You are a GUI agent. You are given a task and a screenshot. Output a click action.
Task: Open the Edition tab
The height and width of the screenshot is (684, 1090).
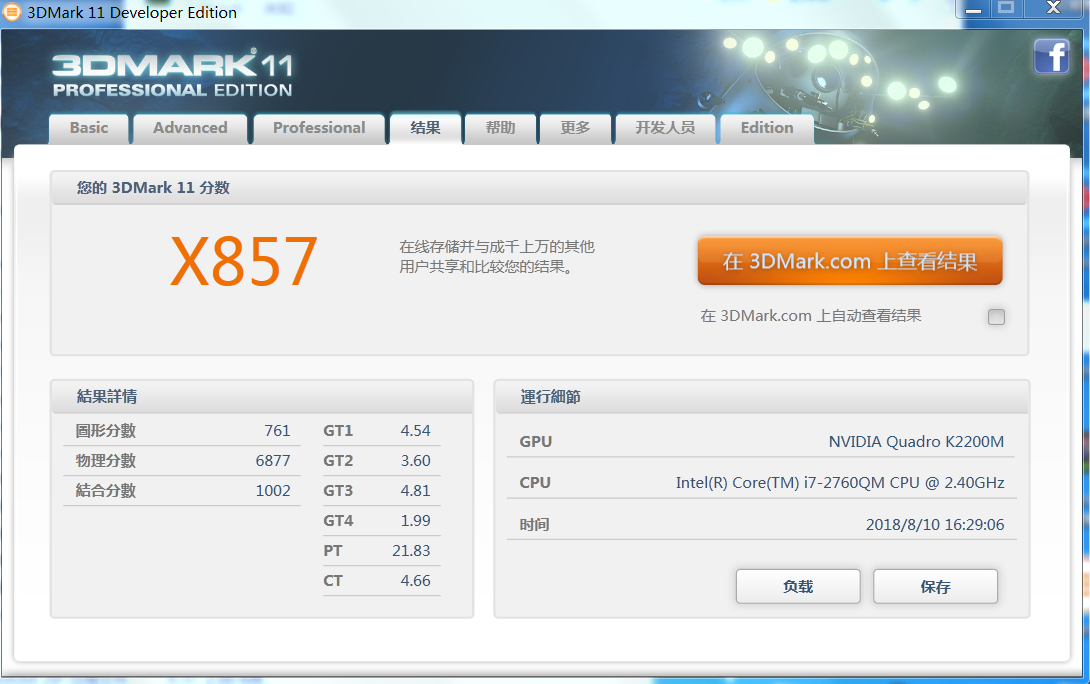[767, 129]
